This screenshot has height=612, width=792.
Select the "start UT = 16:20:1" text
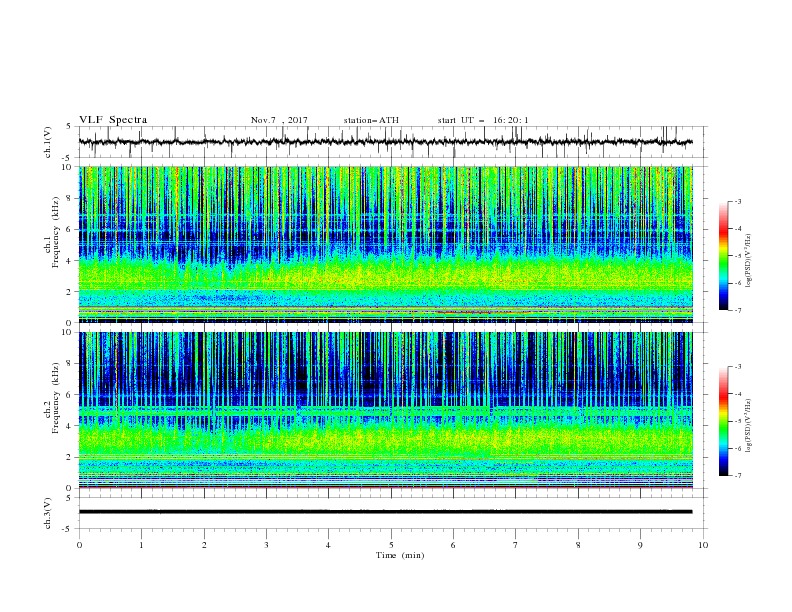coord(483,120)
